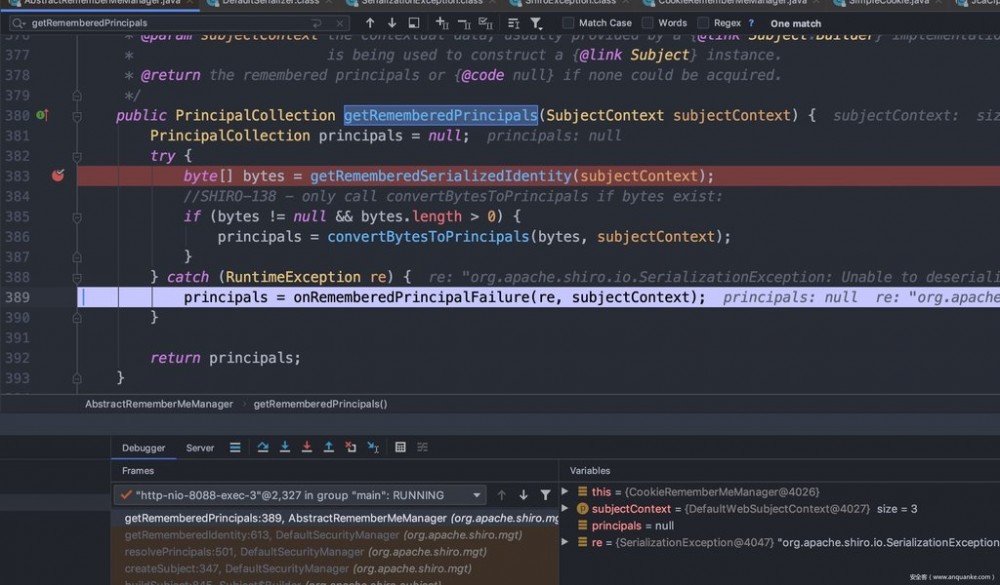Click Step Over icon in debugger toolbar

click(x=263, y=447)
